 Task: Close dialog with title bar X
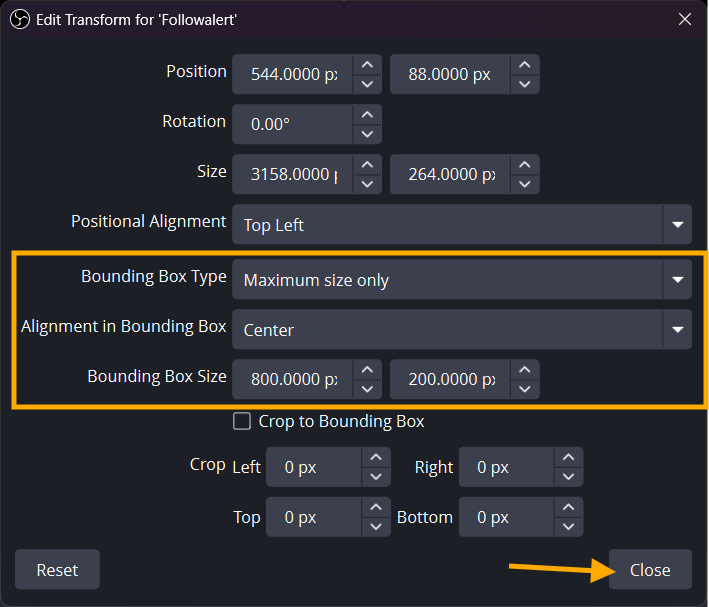(685, 19)
